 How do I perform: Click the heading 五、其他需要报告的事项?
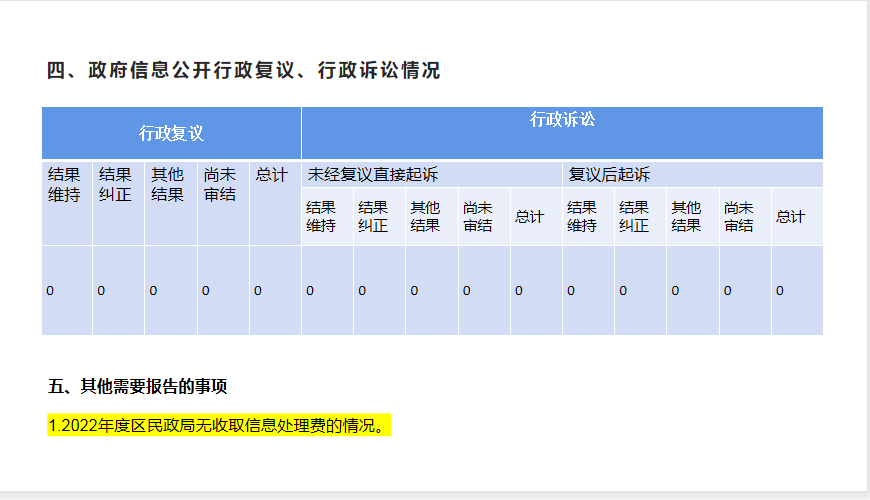point(138,386)
